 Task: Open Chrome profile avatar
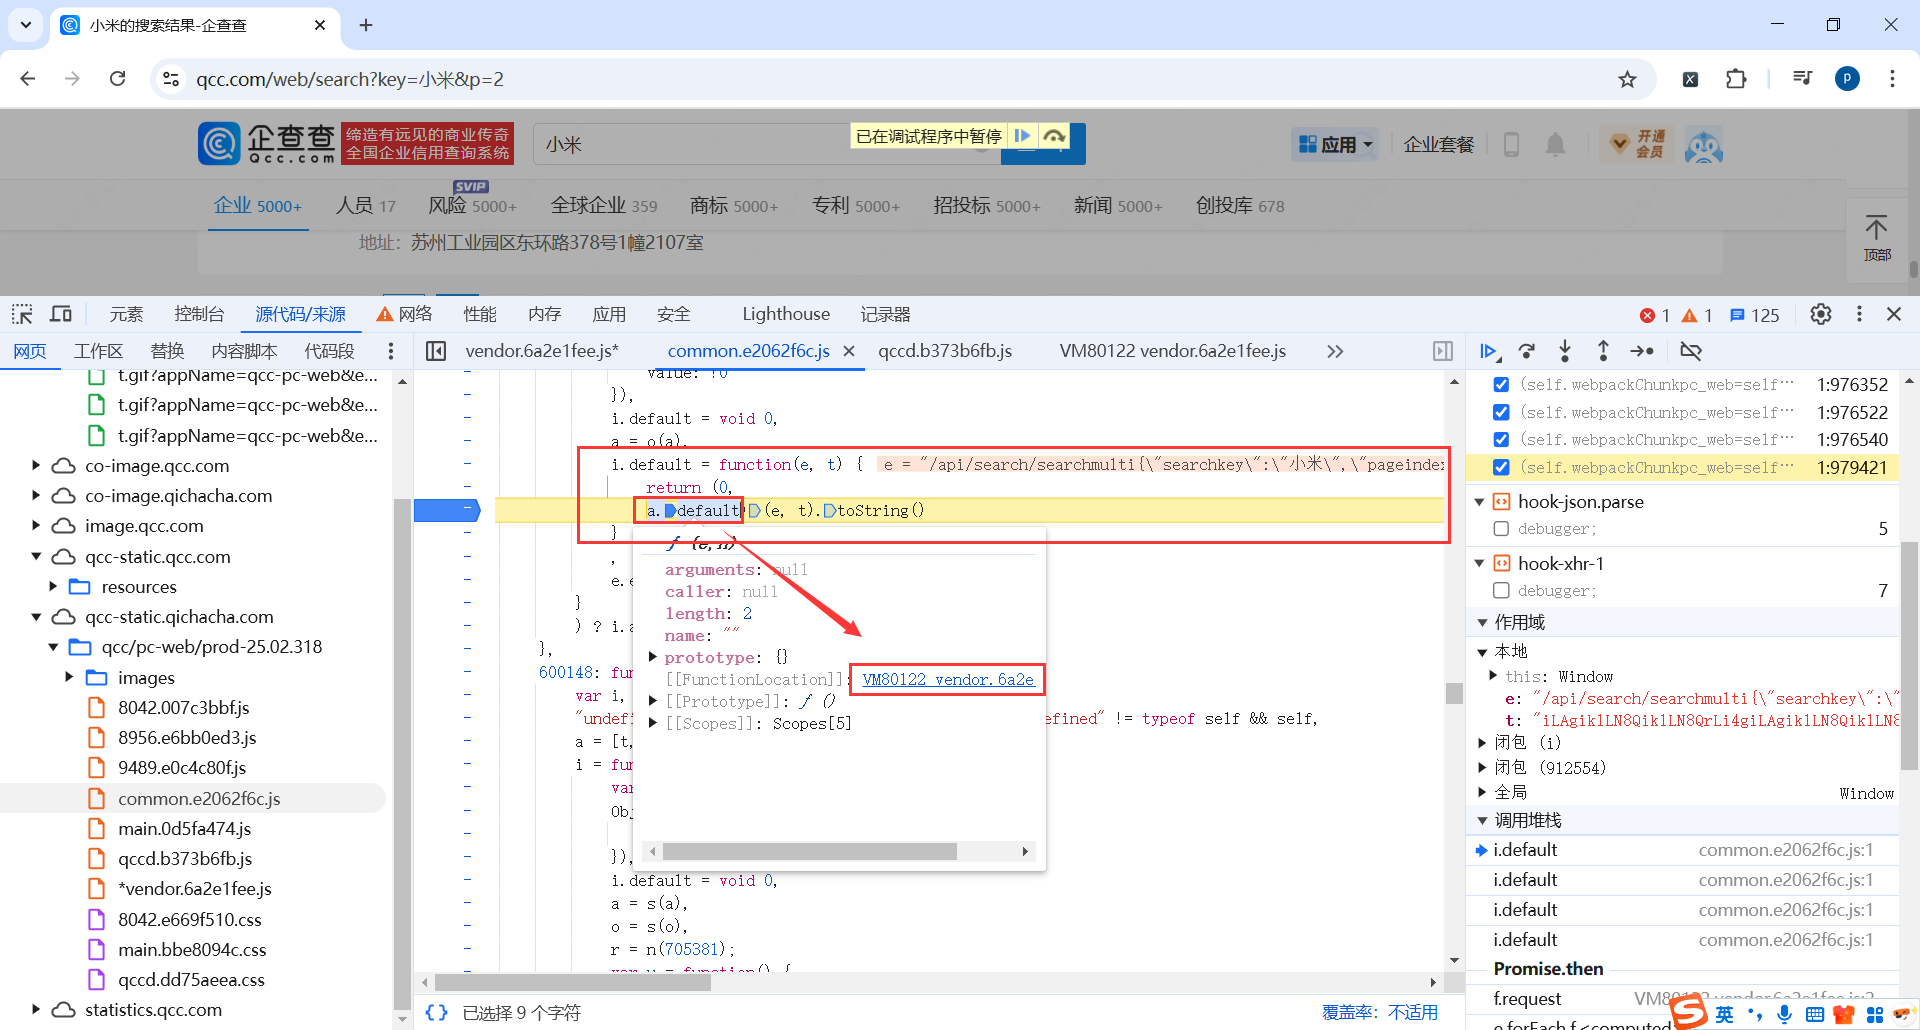tap(1848, 79)
